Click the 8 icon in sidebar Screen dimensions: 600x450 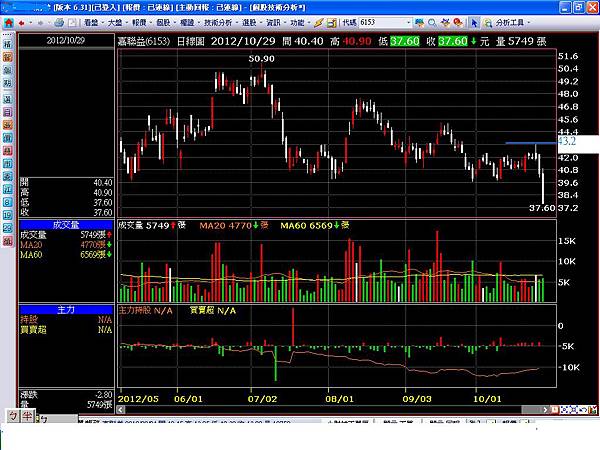coord(8,202)
